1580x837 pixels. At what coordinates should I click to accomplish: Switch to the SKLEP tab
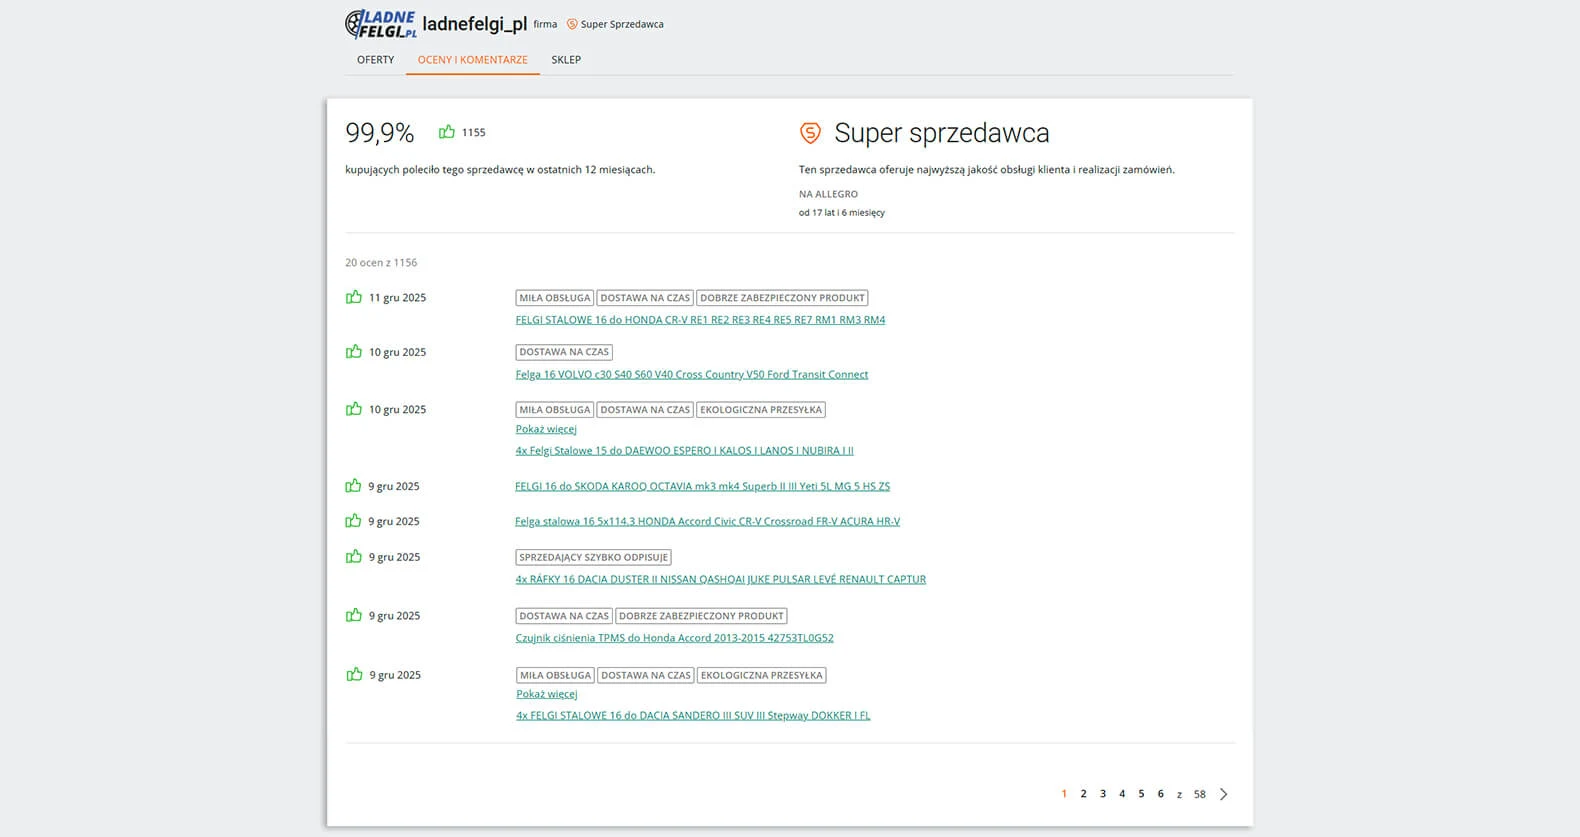(x=566, y=60)
